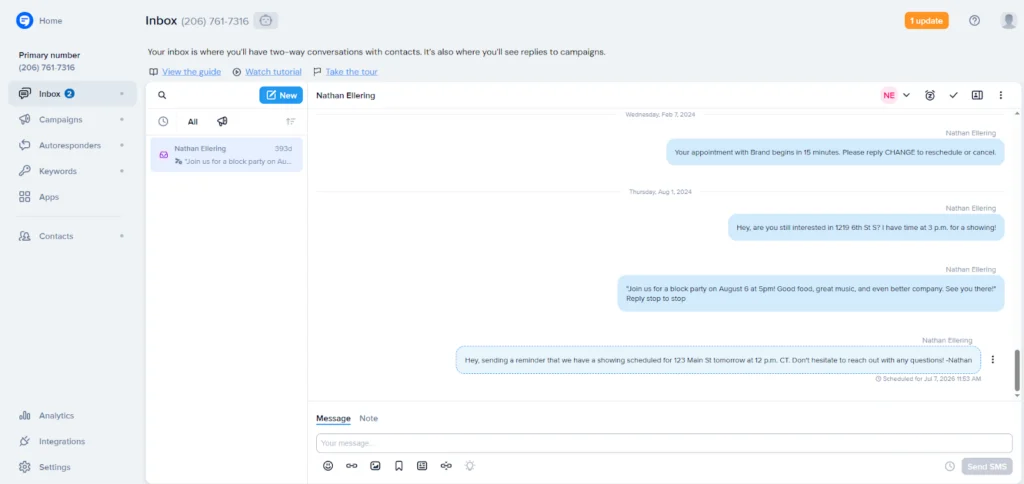Open saved templates bookmark icon
The image size is (1024, 484).
coord(398,466)
